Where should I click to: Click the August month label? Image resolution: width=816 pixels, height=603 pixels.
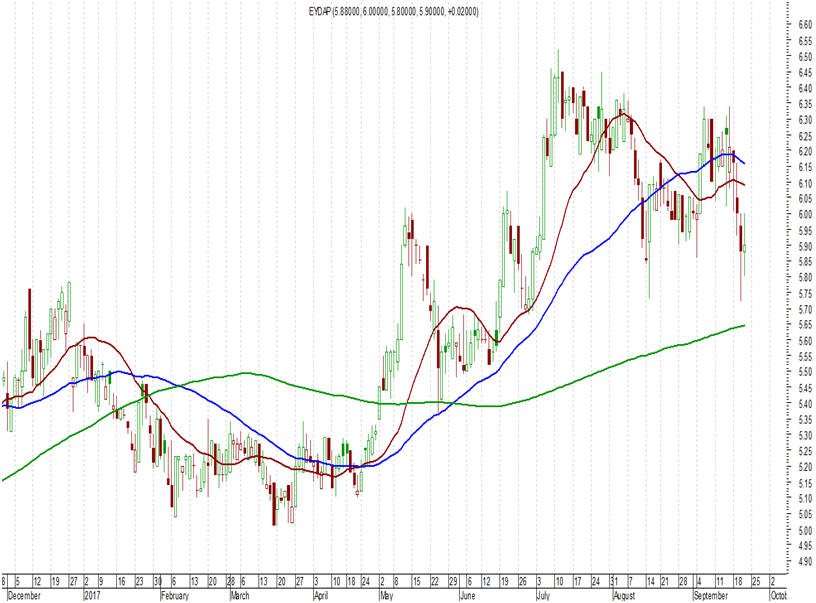[x=624, y=596]
